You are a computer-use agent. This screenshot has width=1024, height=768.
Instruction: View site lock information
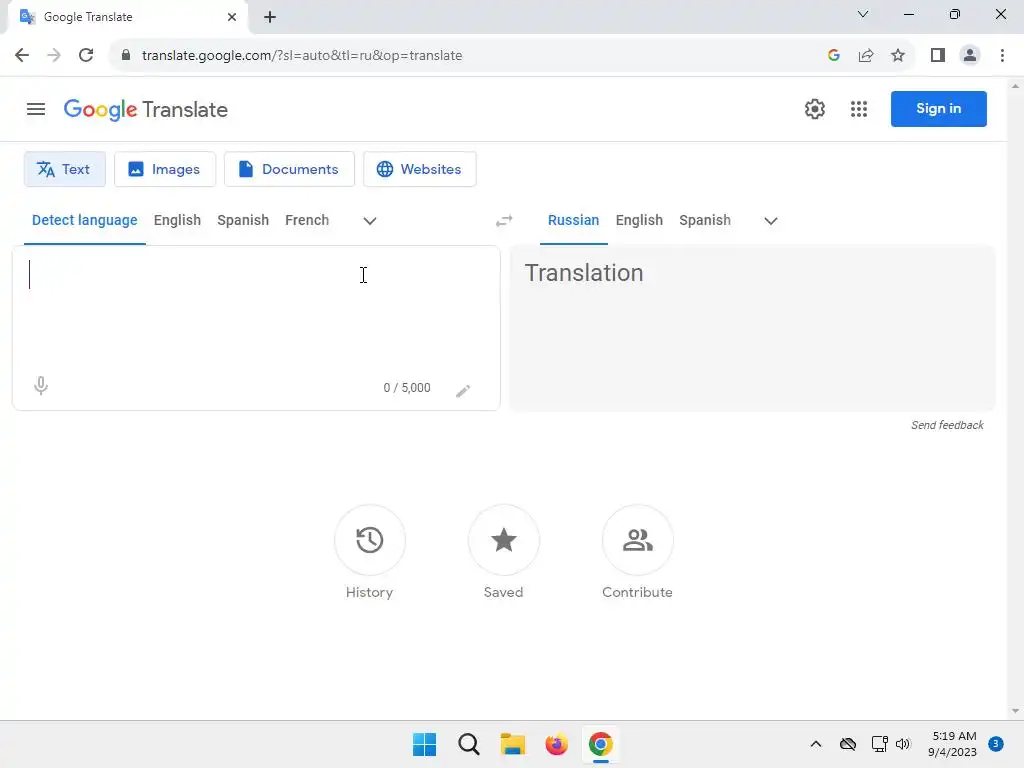pyautogui.click(x=126, y=55)
